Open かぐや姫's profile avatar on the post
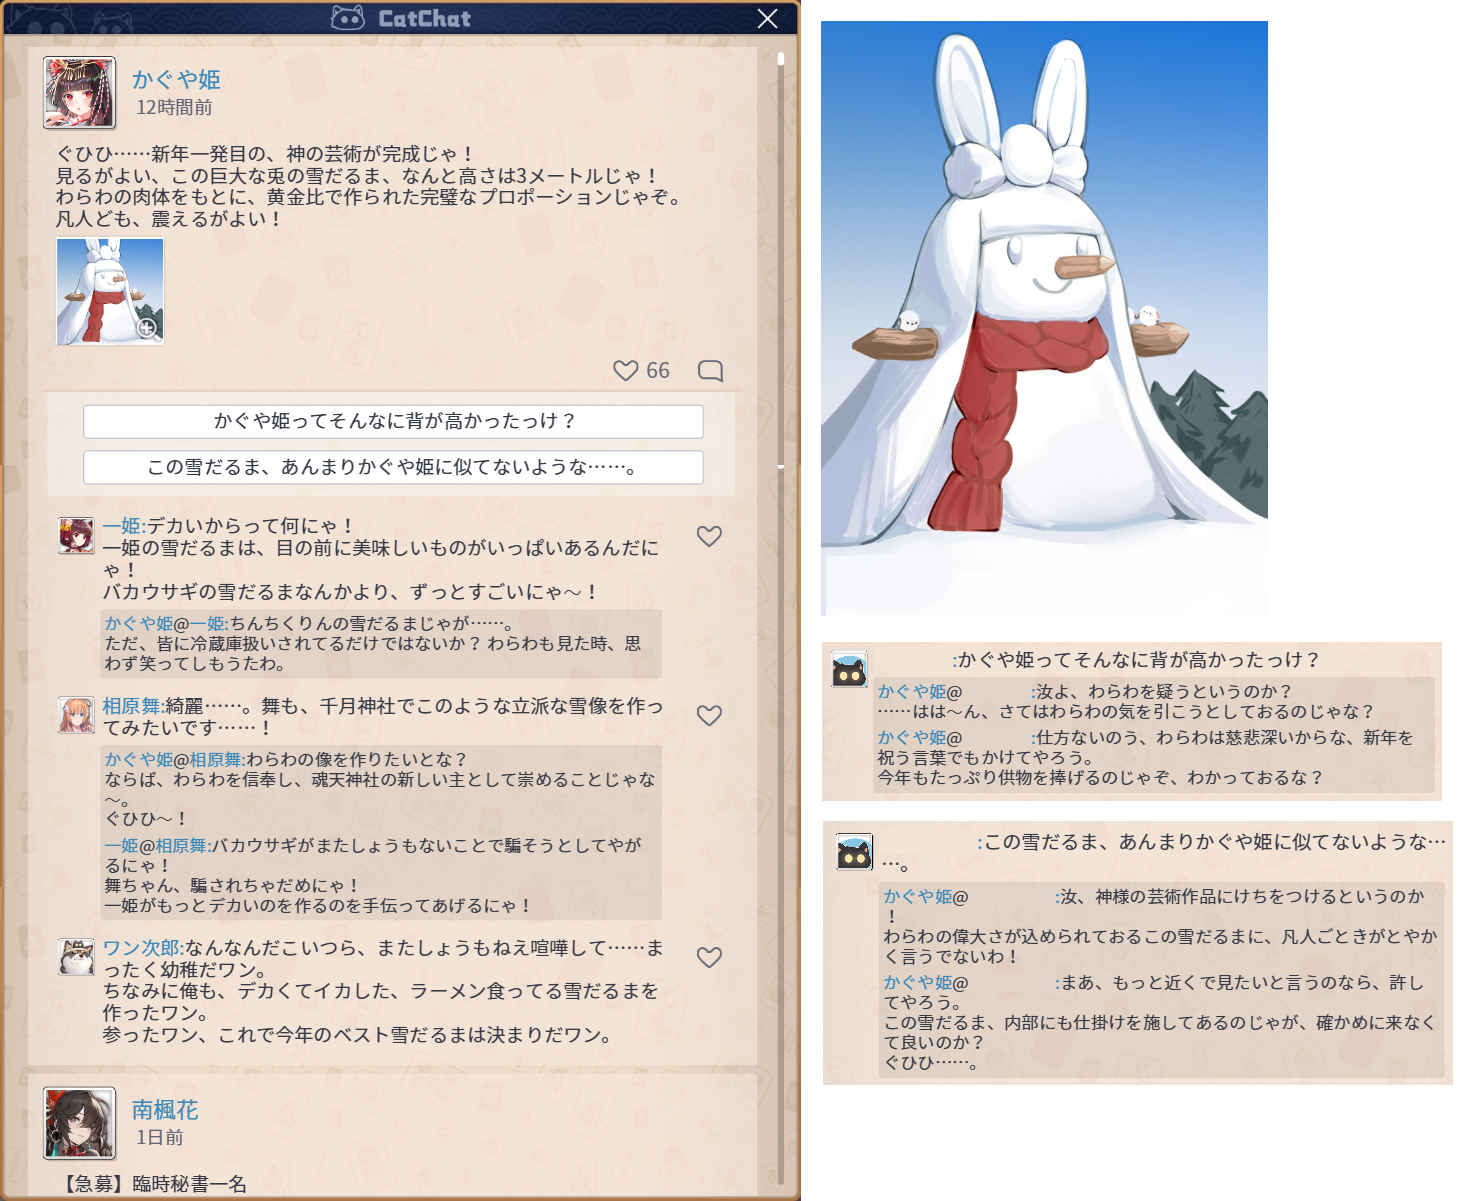1467x1201 pixels. click(79, 93)
